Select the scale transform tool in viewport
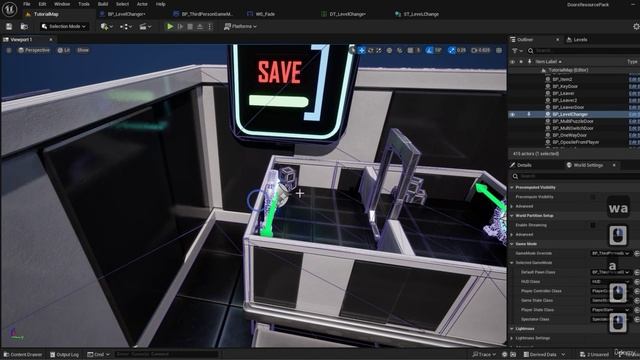Screen dimensions: 640x360 point(379,50)
